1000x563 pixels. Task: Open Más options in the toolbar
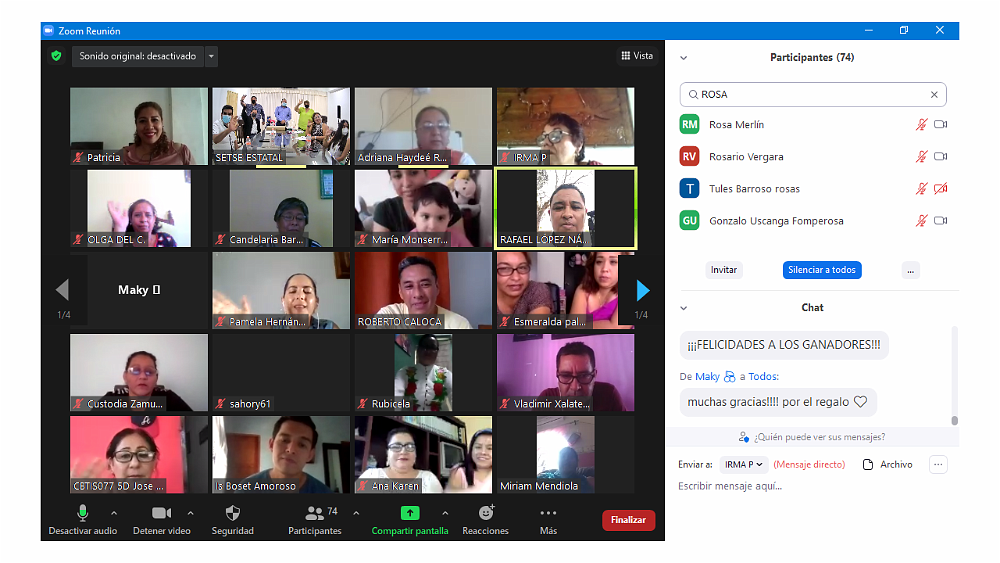pyautogui.click(x=548, y=513)
